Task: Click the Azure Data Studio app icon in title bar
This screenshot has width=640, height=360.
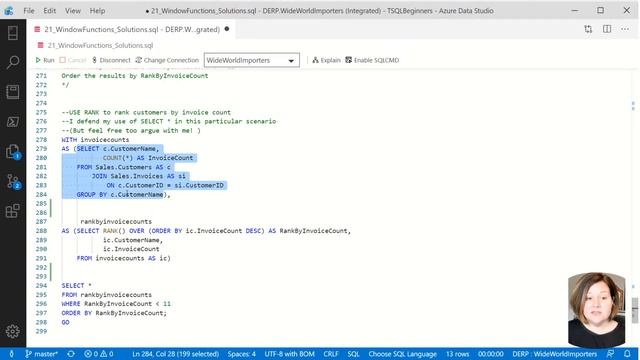Action: [x=9, y=11]
